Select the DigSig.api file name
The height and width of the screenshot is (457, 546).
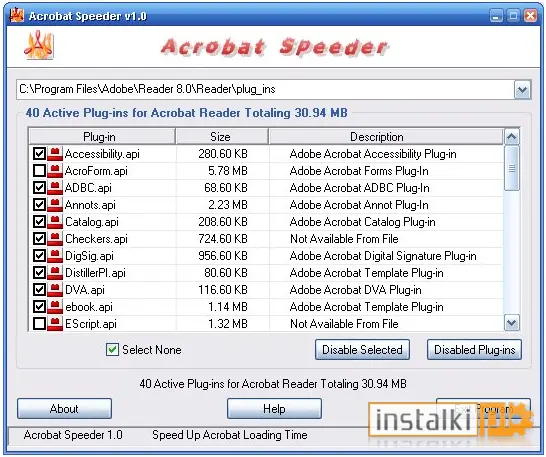[89, 256]
